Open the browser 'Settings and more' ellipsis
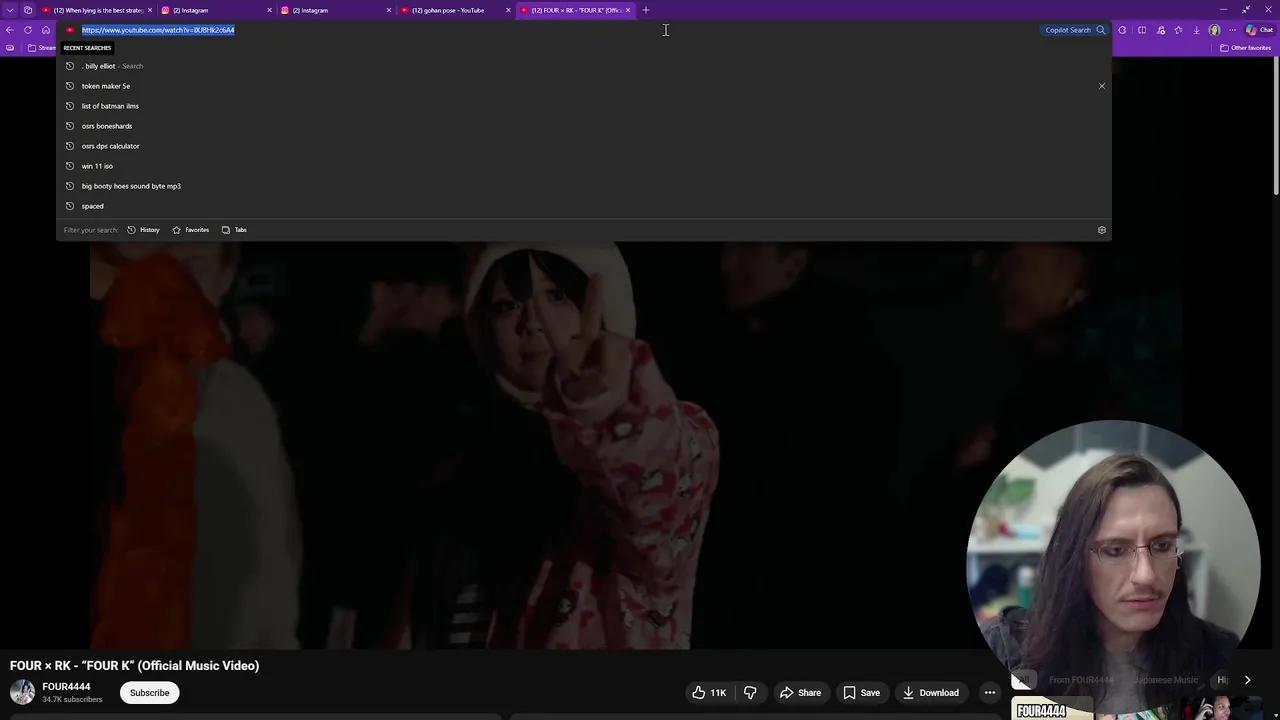Screen dimensions: 1280x720 [1232, 30]
